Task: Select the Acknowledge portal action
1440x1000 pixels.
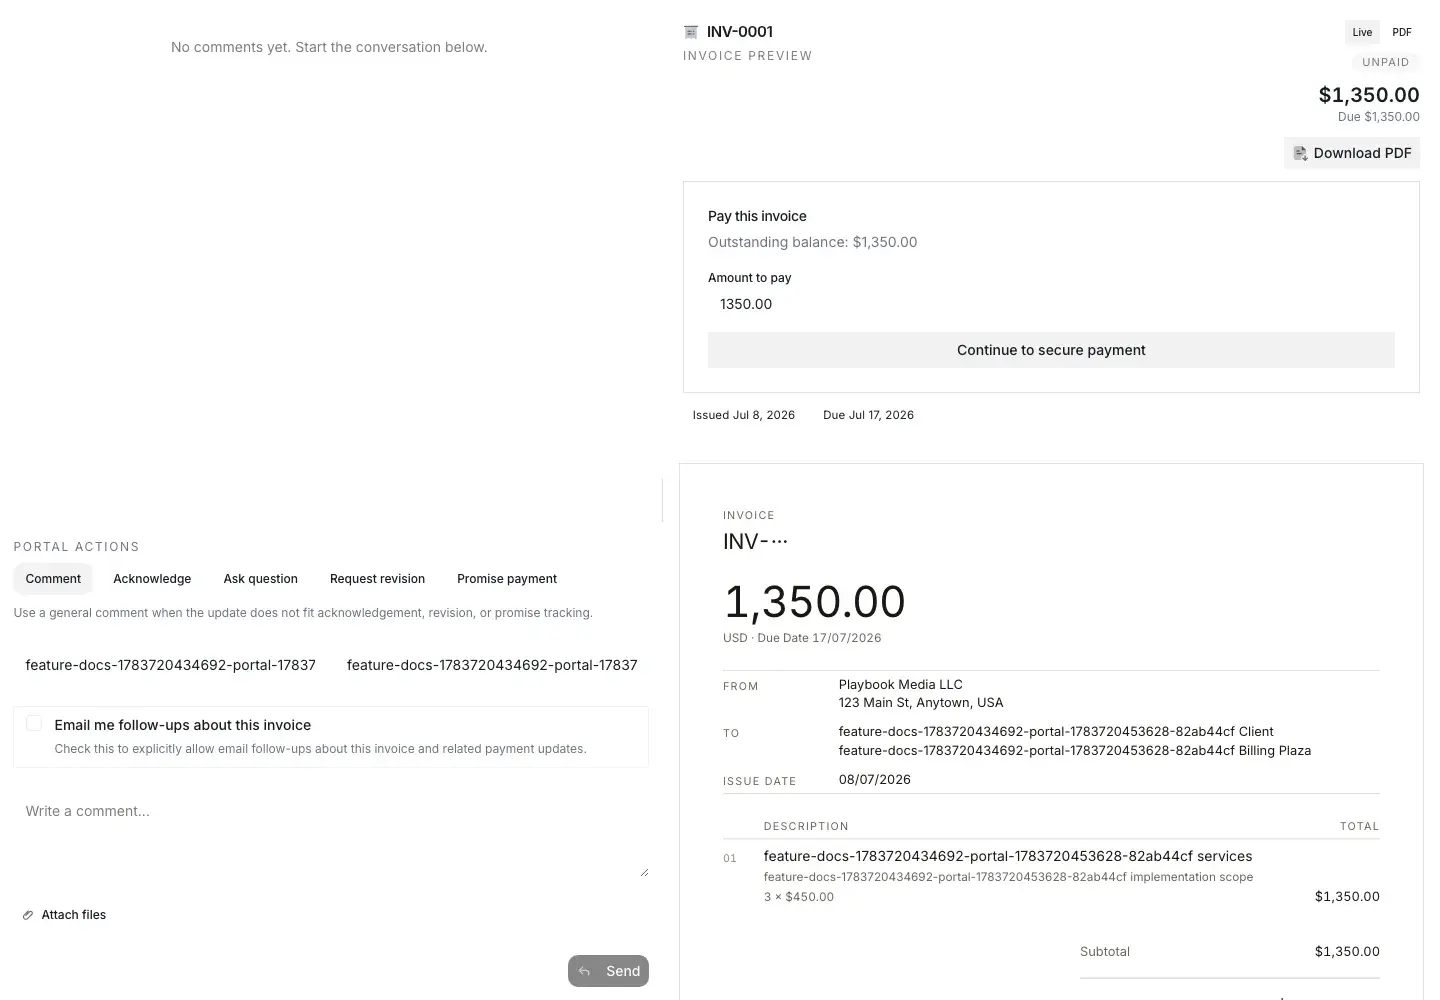Action: 152,579
